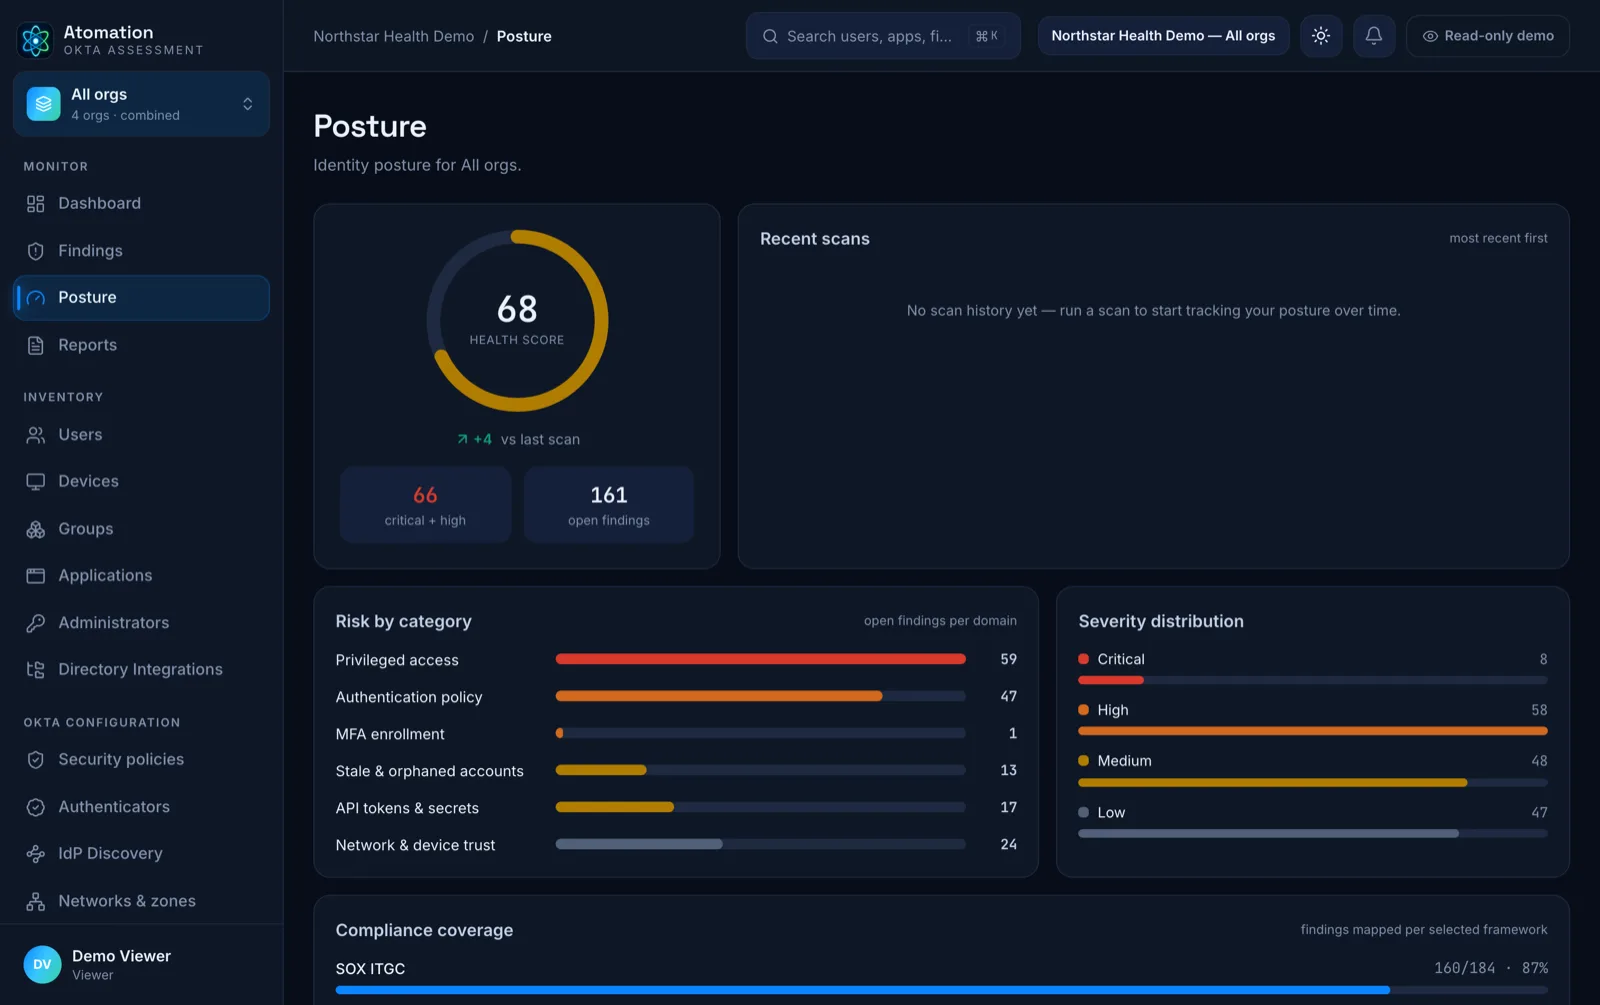1600x1005 pixels.
Task: Click the Reports document icon
Action: (x=36, y=345)
